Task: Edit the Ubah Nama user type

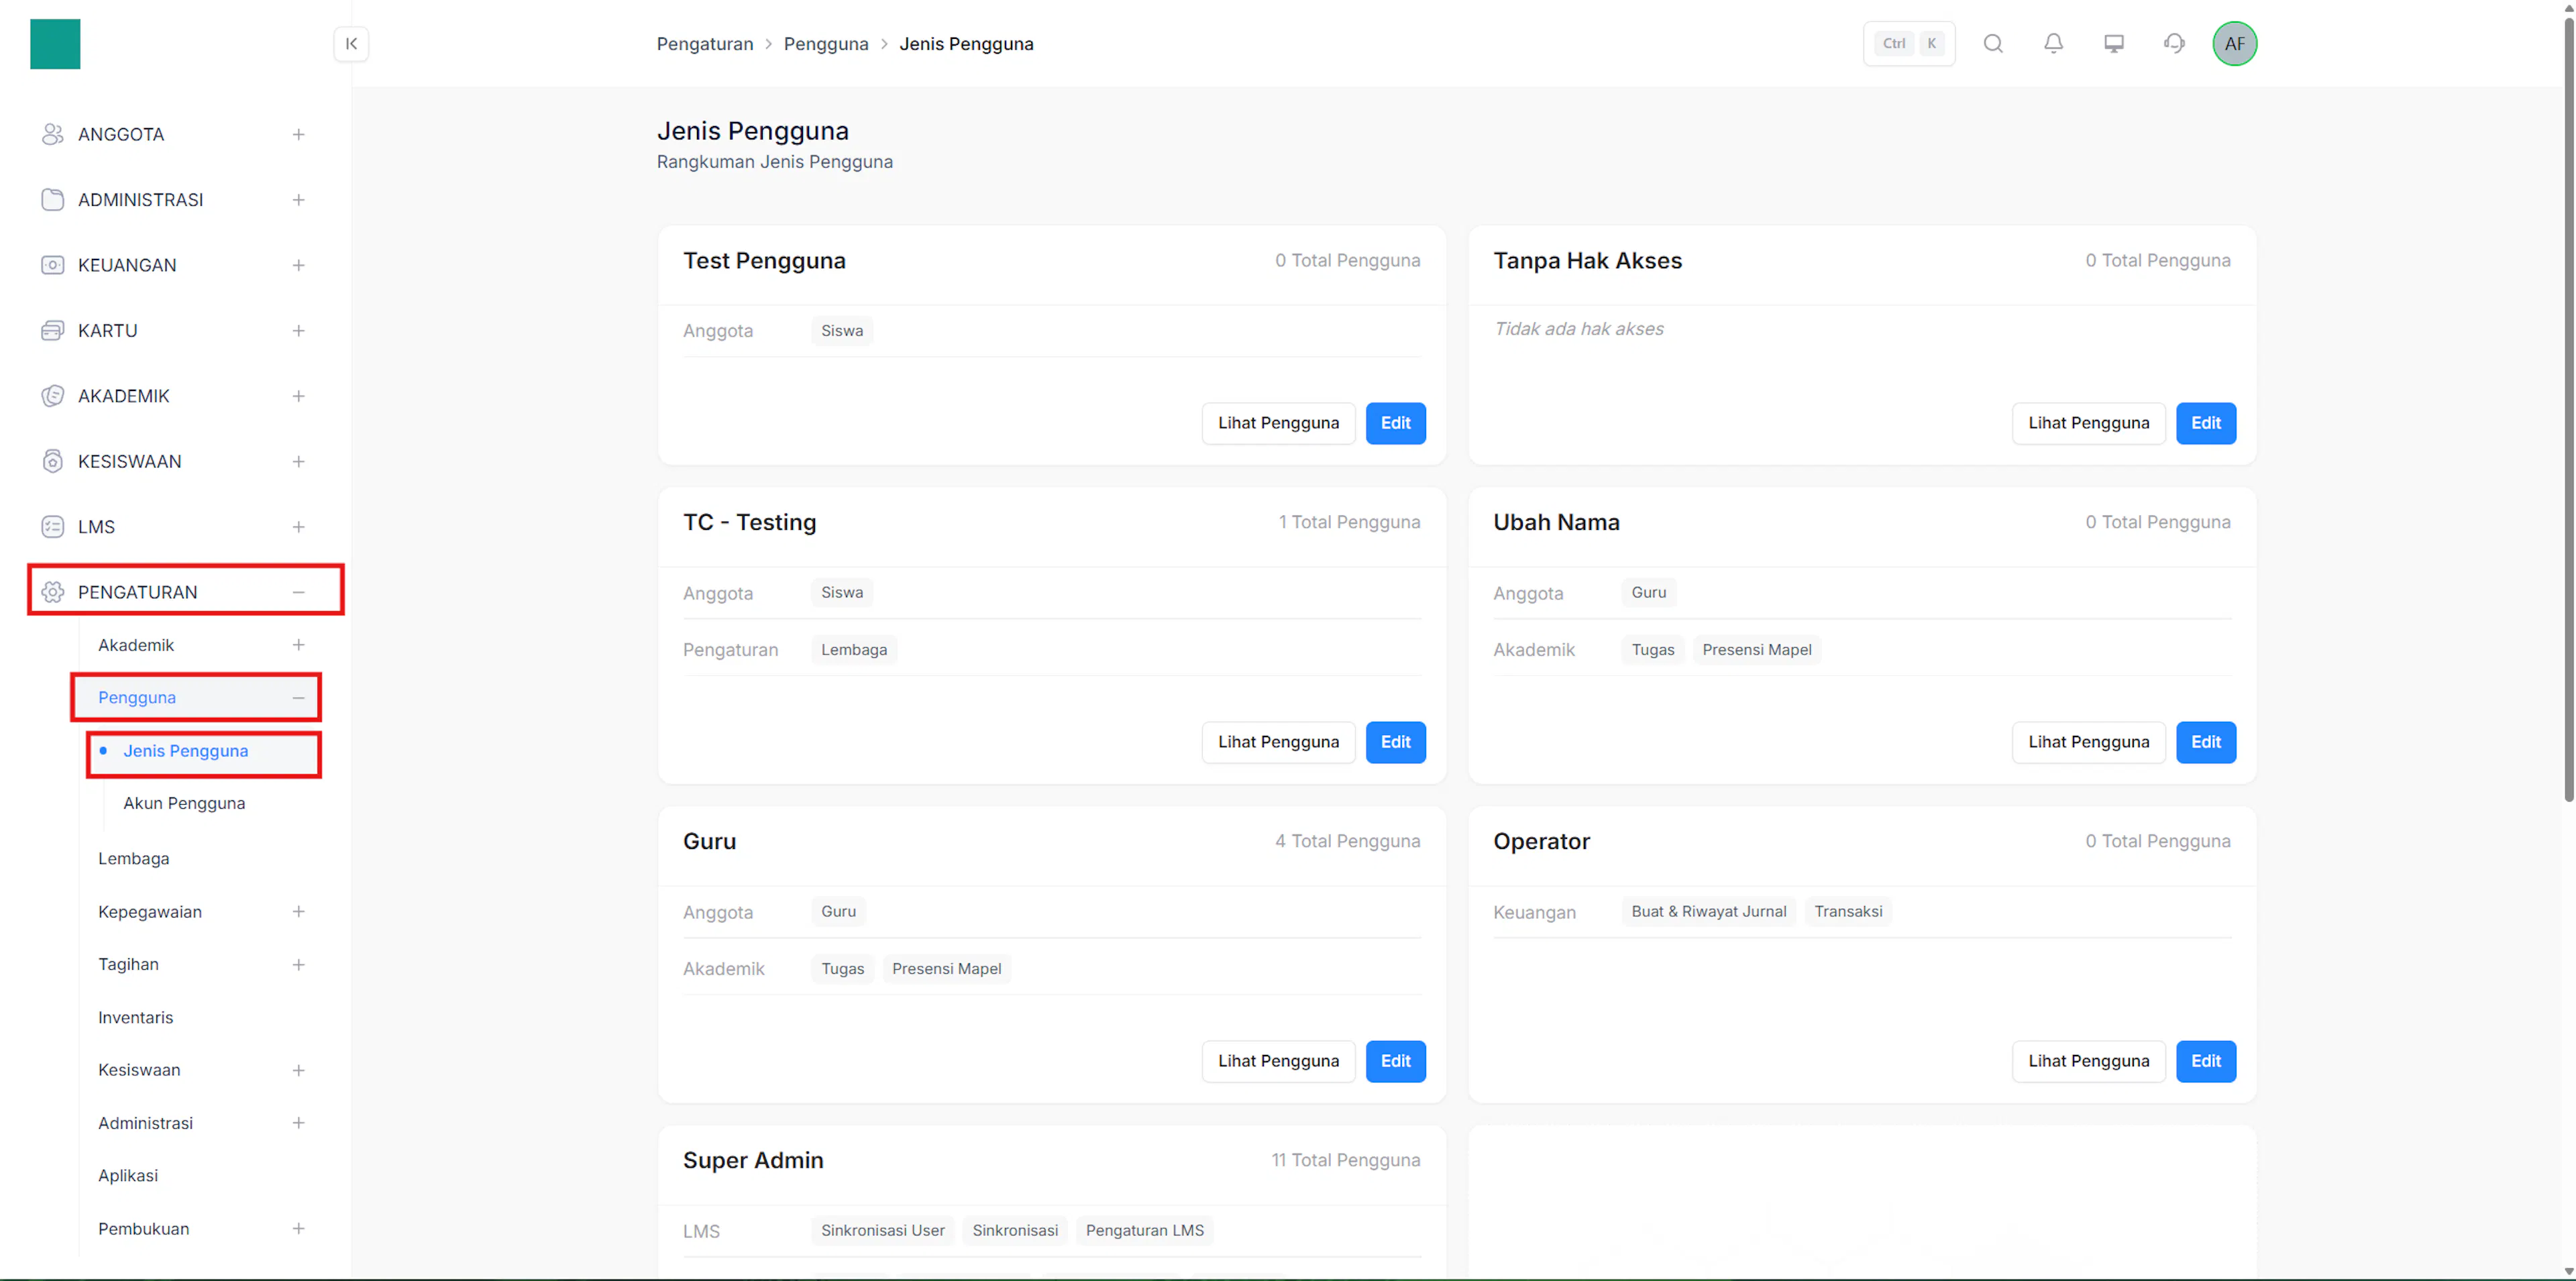Action: click(2206, 742)
